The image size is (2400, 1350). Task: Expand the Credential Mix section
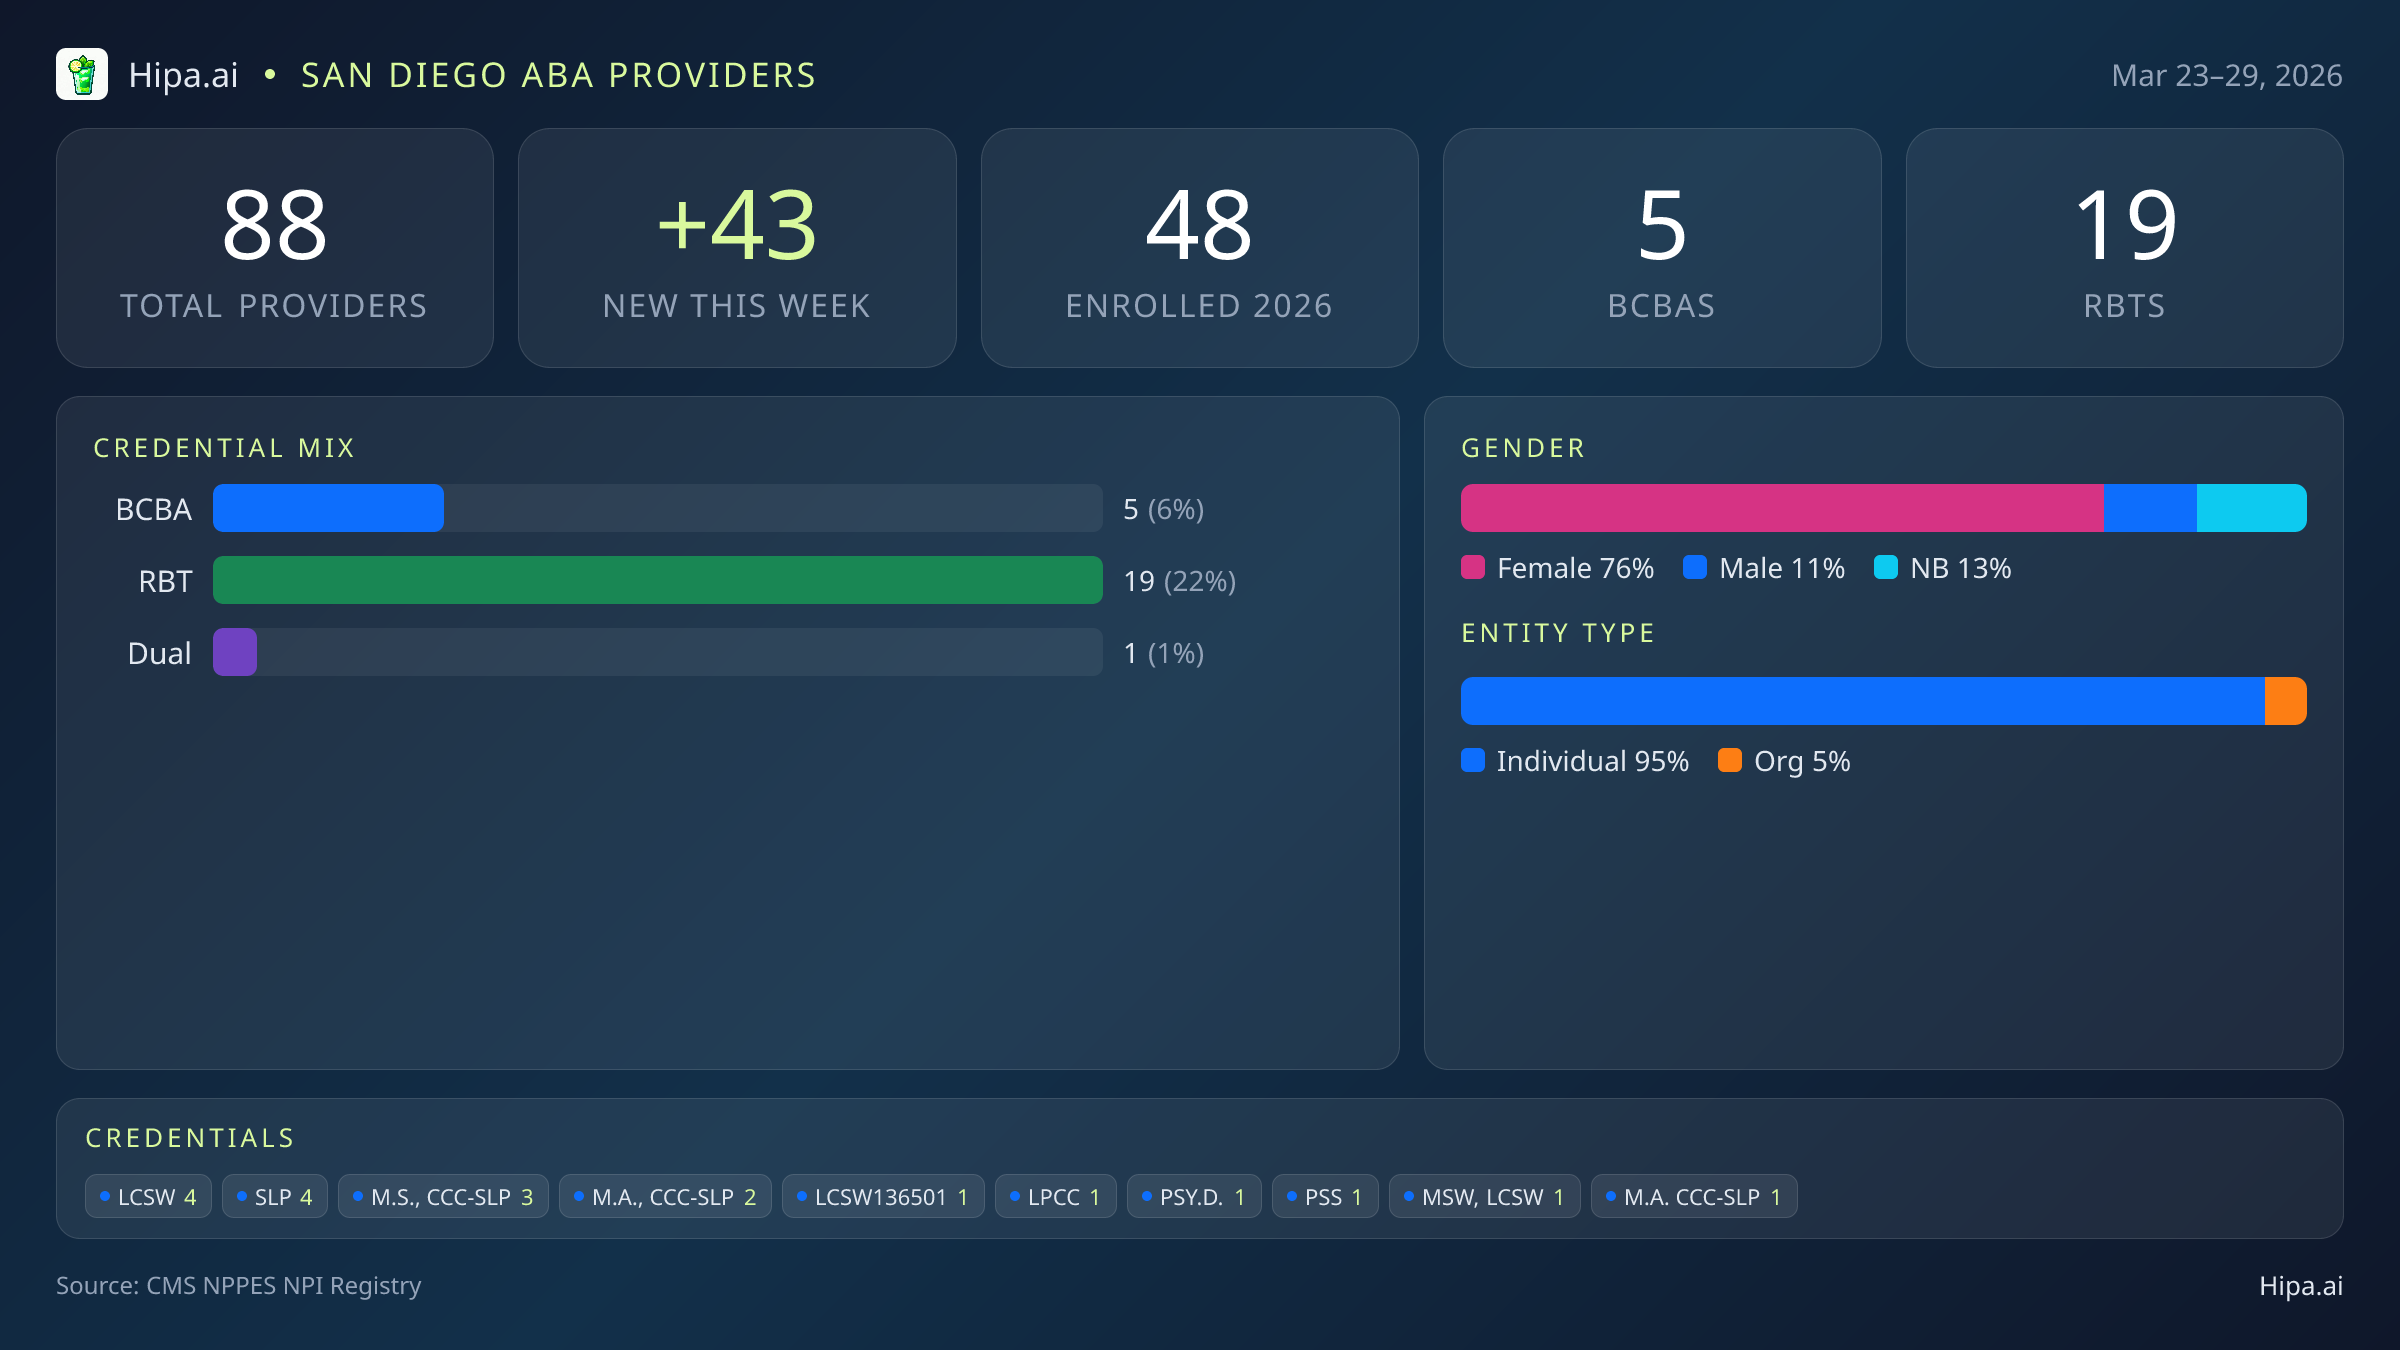point(225,447)
